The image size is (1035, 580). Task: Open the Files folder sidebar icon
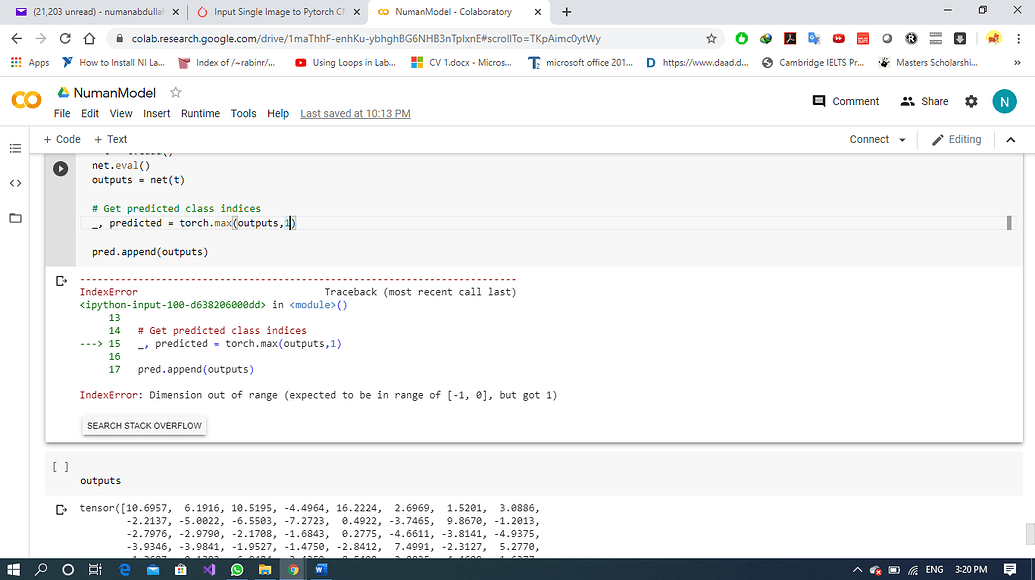(15, 218)
